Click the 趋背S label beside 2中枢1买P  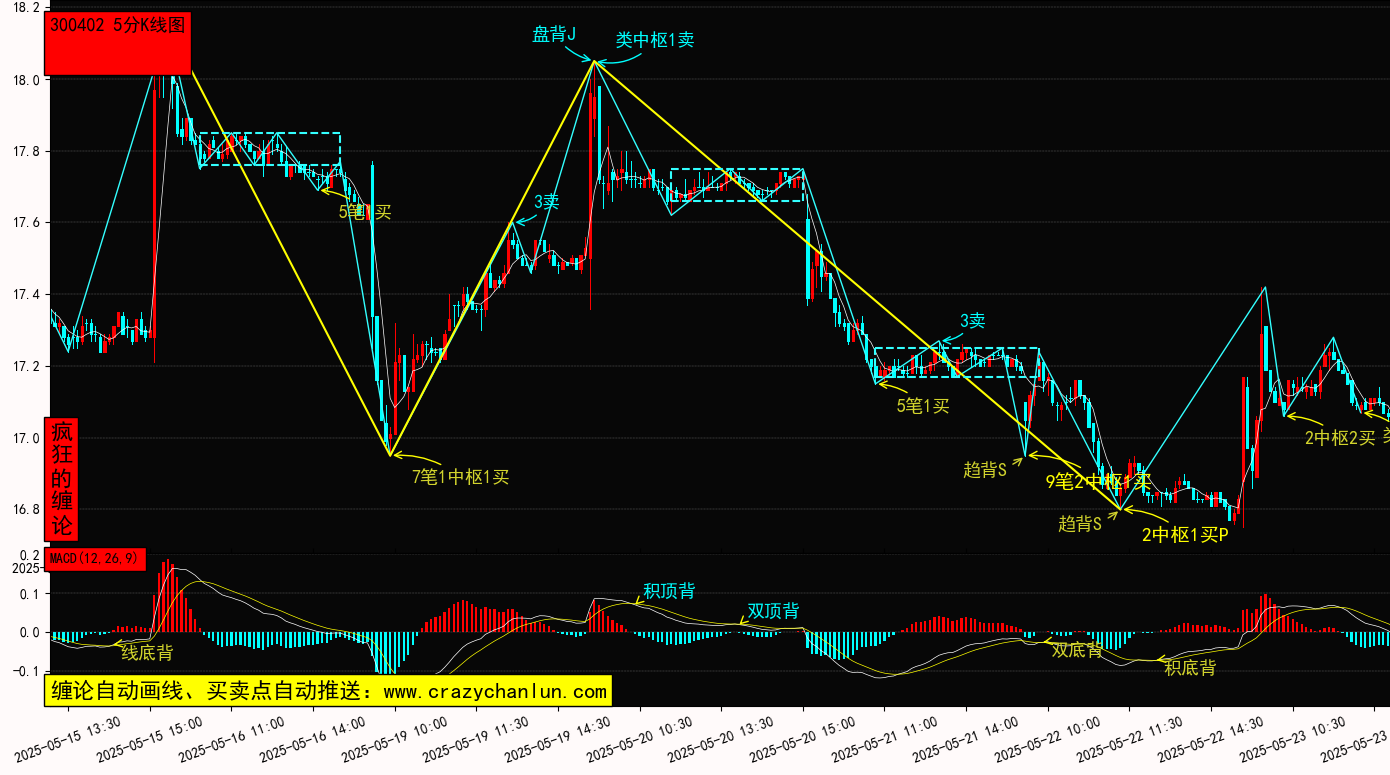coord(1080,523)
